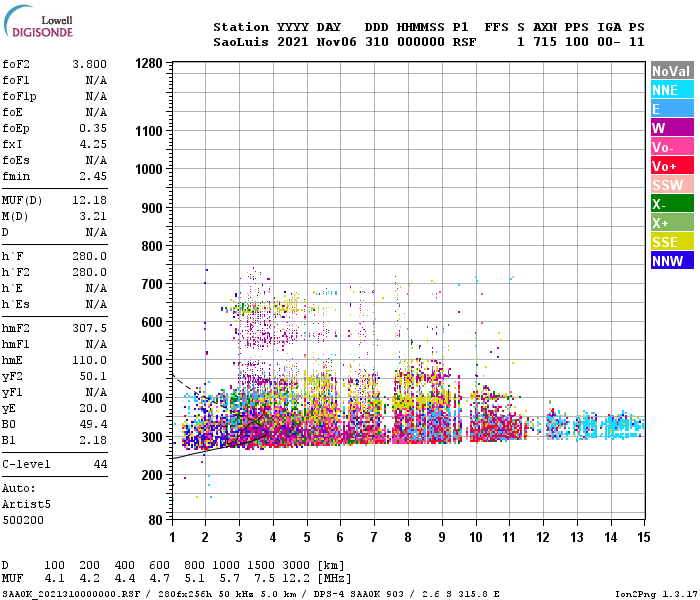Click the 15 MHz x-axis label
Image resolution: width=700 pixels, height=600 pixels.
coord(644,537)
